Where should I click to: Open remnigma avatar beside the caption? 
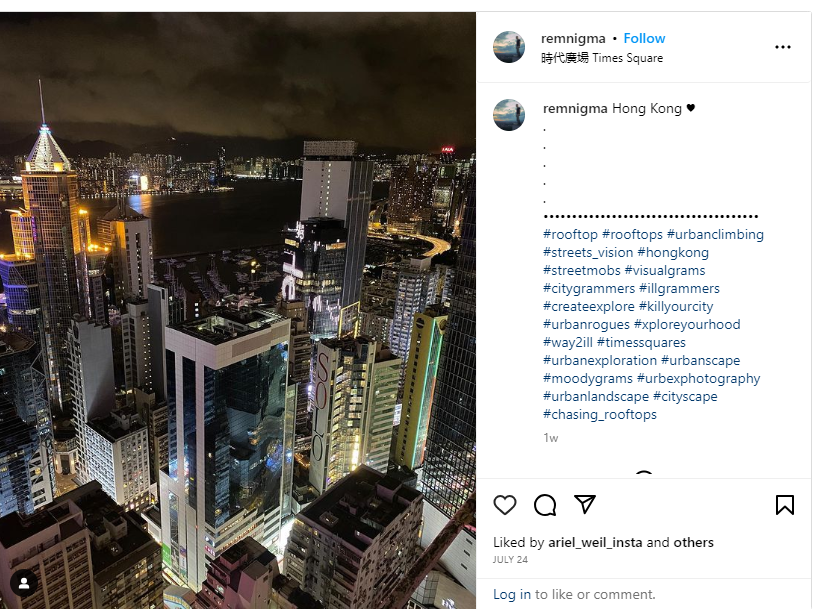pyautogui.click(x=509, y=115)
